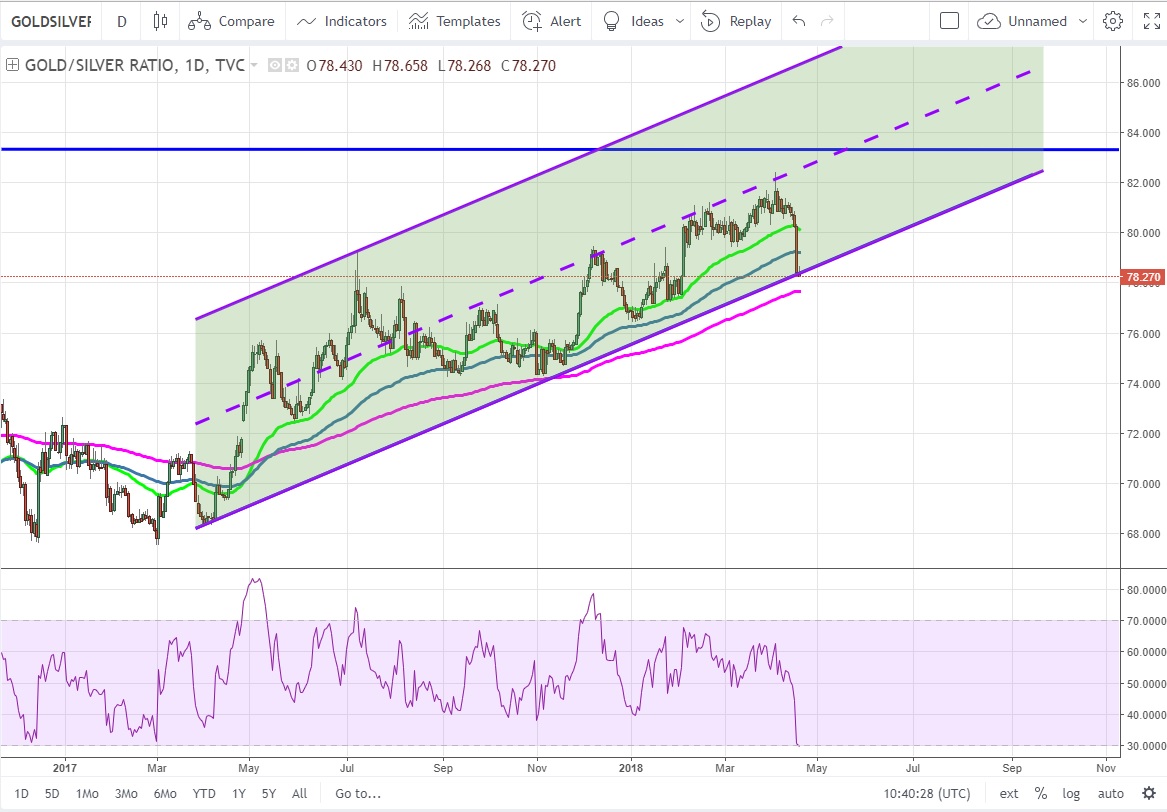Open symbol format settings gear in legend
Image resolution: width=1167 pixels, height=812 pixels.
(x=292, y=65)
